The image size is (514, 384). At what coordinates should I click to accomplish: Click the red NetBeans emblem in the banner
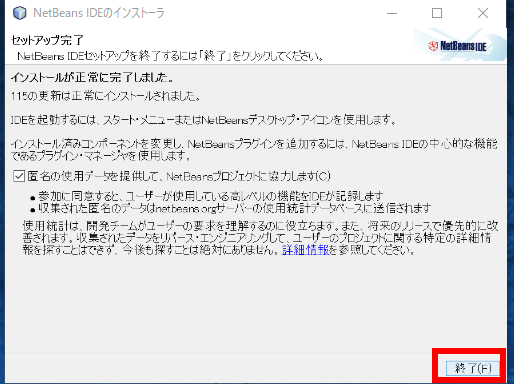(x=433, y=46)
